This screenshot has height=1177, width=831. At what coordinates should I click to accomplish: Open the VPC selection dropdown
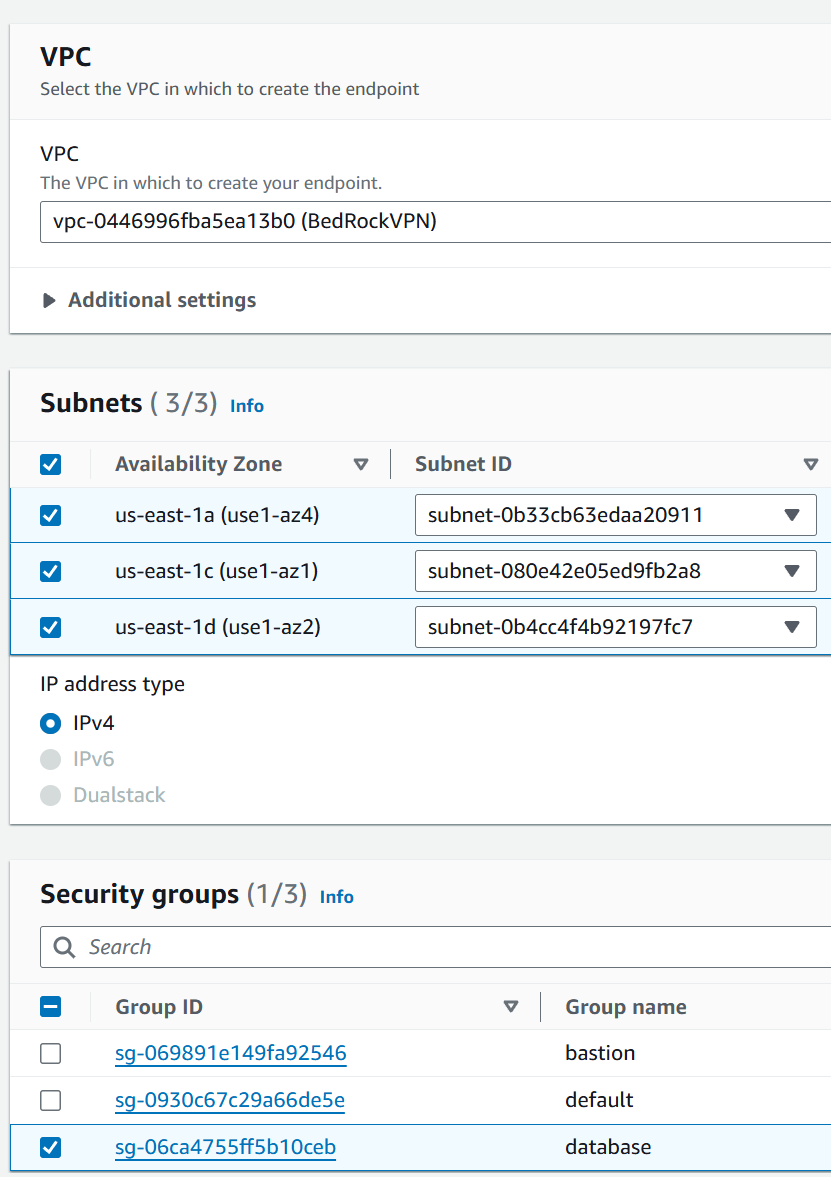click(x=430, y=221)
